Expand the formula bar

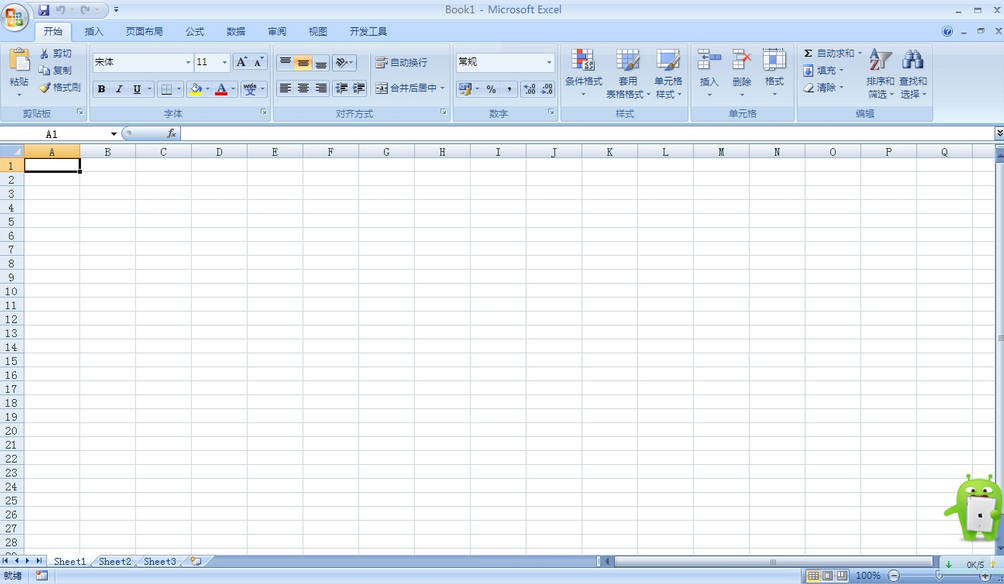(999, 133)
